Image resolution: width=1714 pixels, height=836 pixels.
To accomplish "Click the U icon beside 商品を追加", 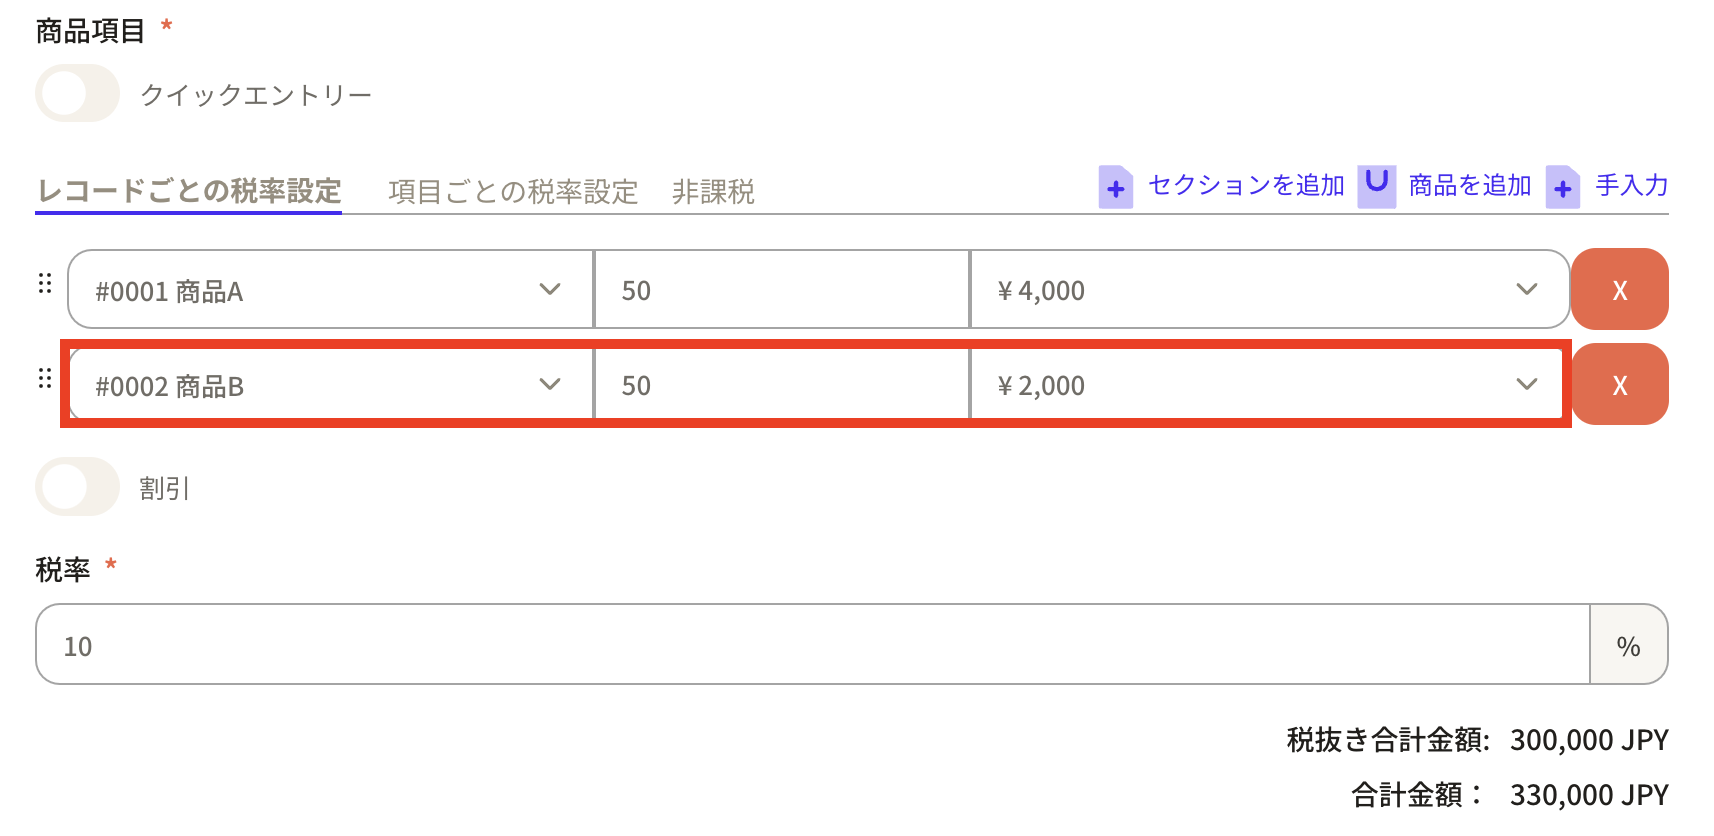I will pyautogui.click(x=1376, y=186).
